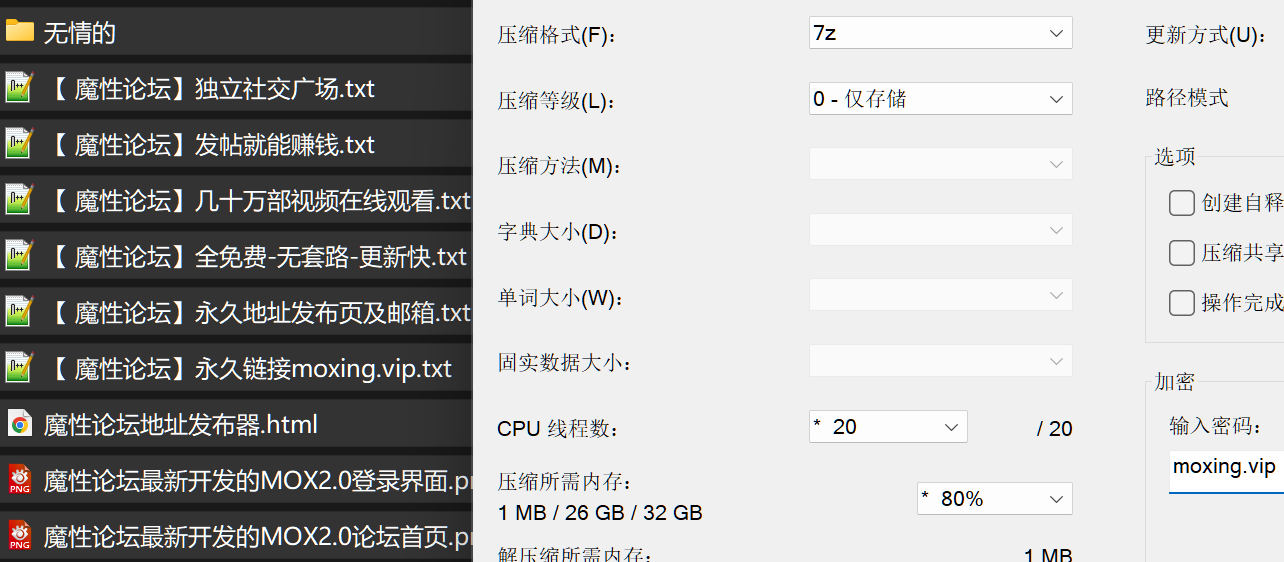Open the 压缩格式 7z dropdown
The height and width of the screenshot is (562, 1284).
click(941, 33)
